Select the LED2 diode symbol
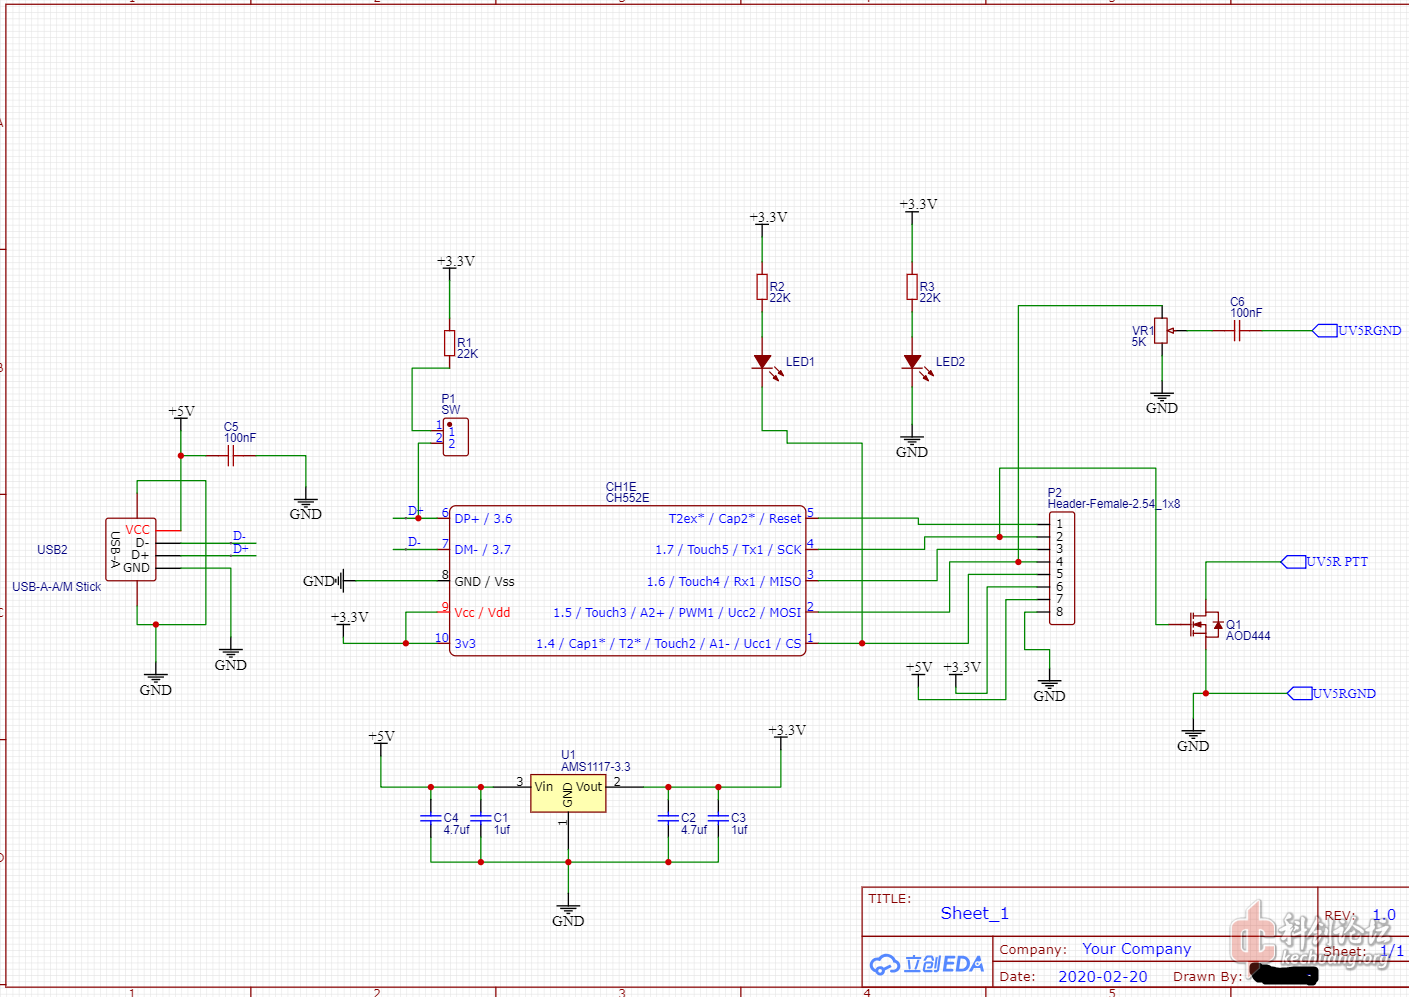The height and width of the screenshot is (997, 1409). 912,362
